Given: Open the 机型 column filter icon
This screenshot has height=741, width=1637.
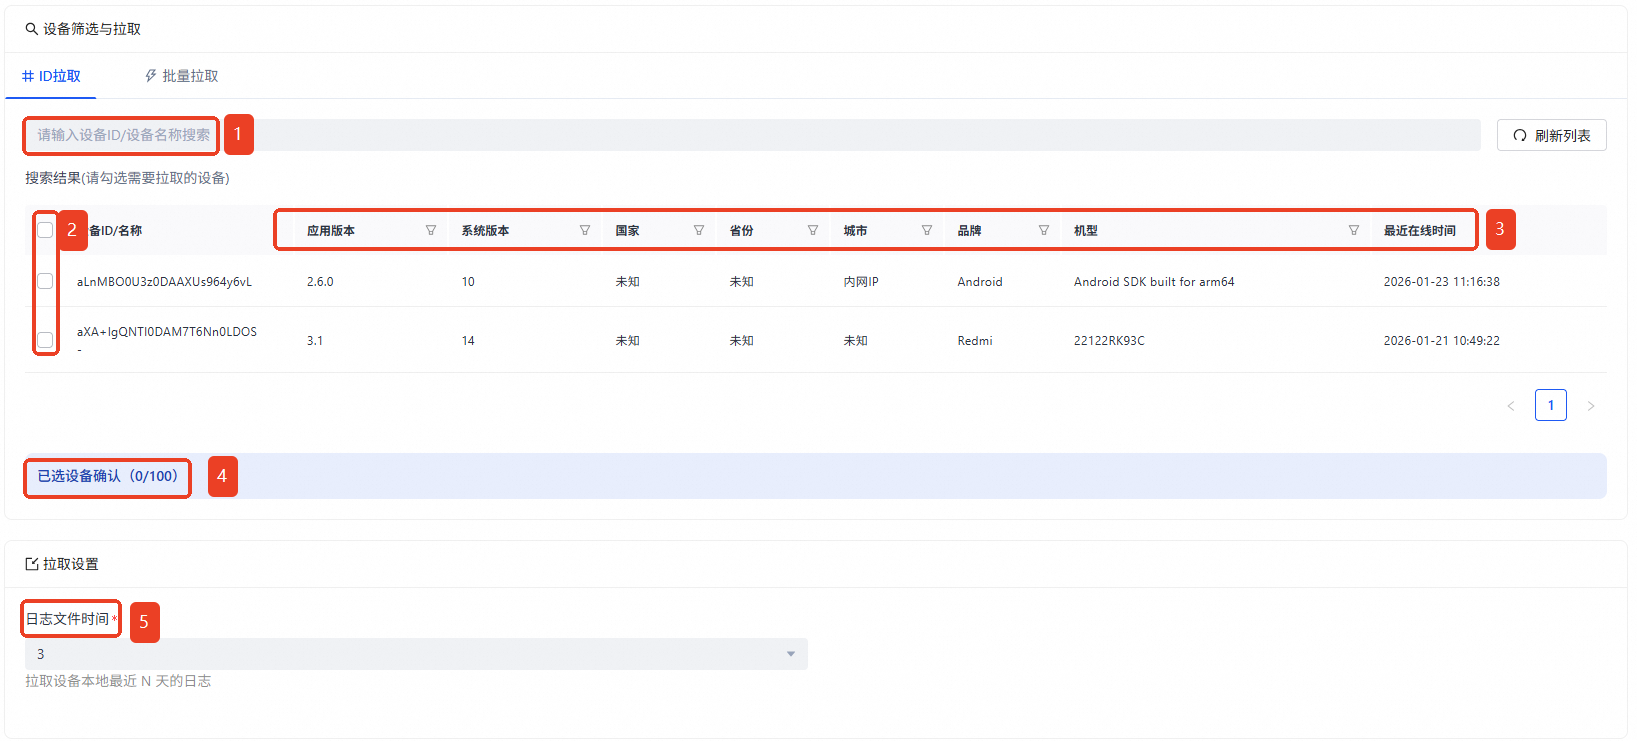Looking at the screenshot, I should [x=1354, y=230].
